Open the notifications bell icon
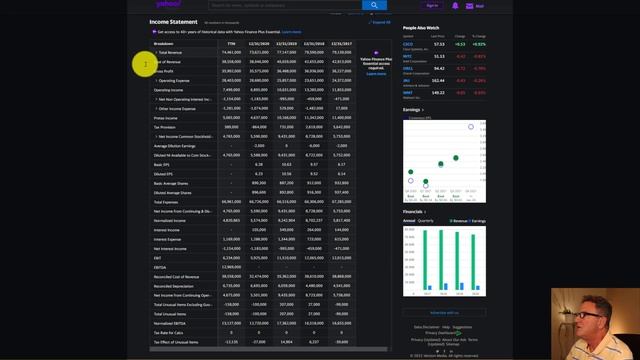Screen dimensions: 640x360 455,6
